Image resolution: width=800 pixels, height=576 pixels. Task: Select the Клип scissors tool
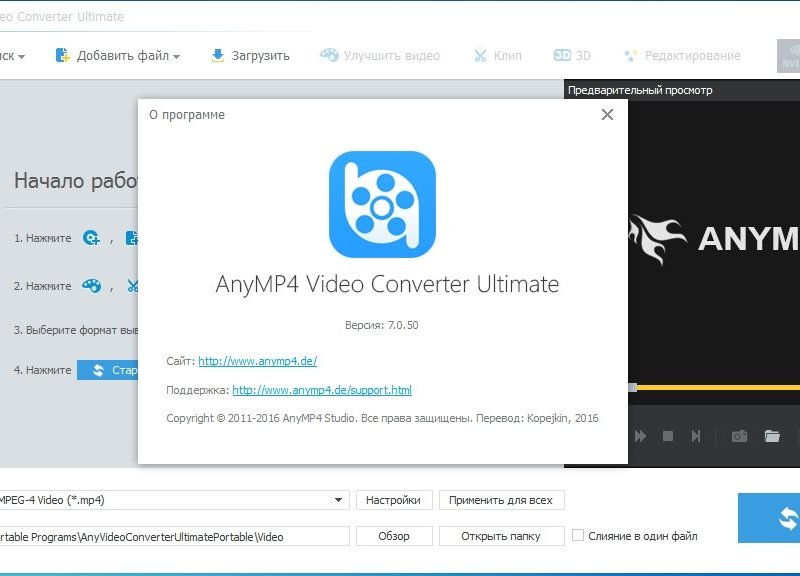coord(498,56)
